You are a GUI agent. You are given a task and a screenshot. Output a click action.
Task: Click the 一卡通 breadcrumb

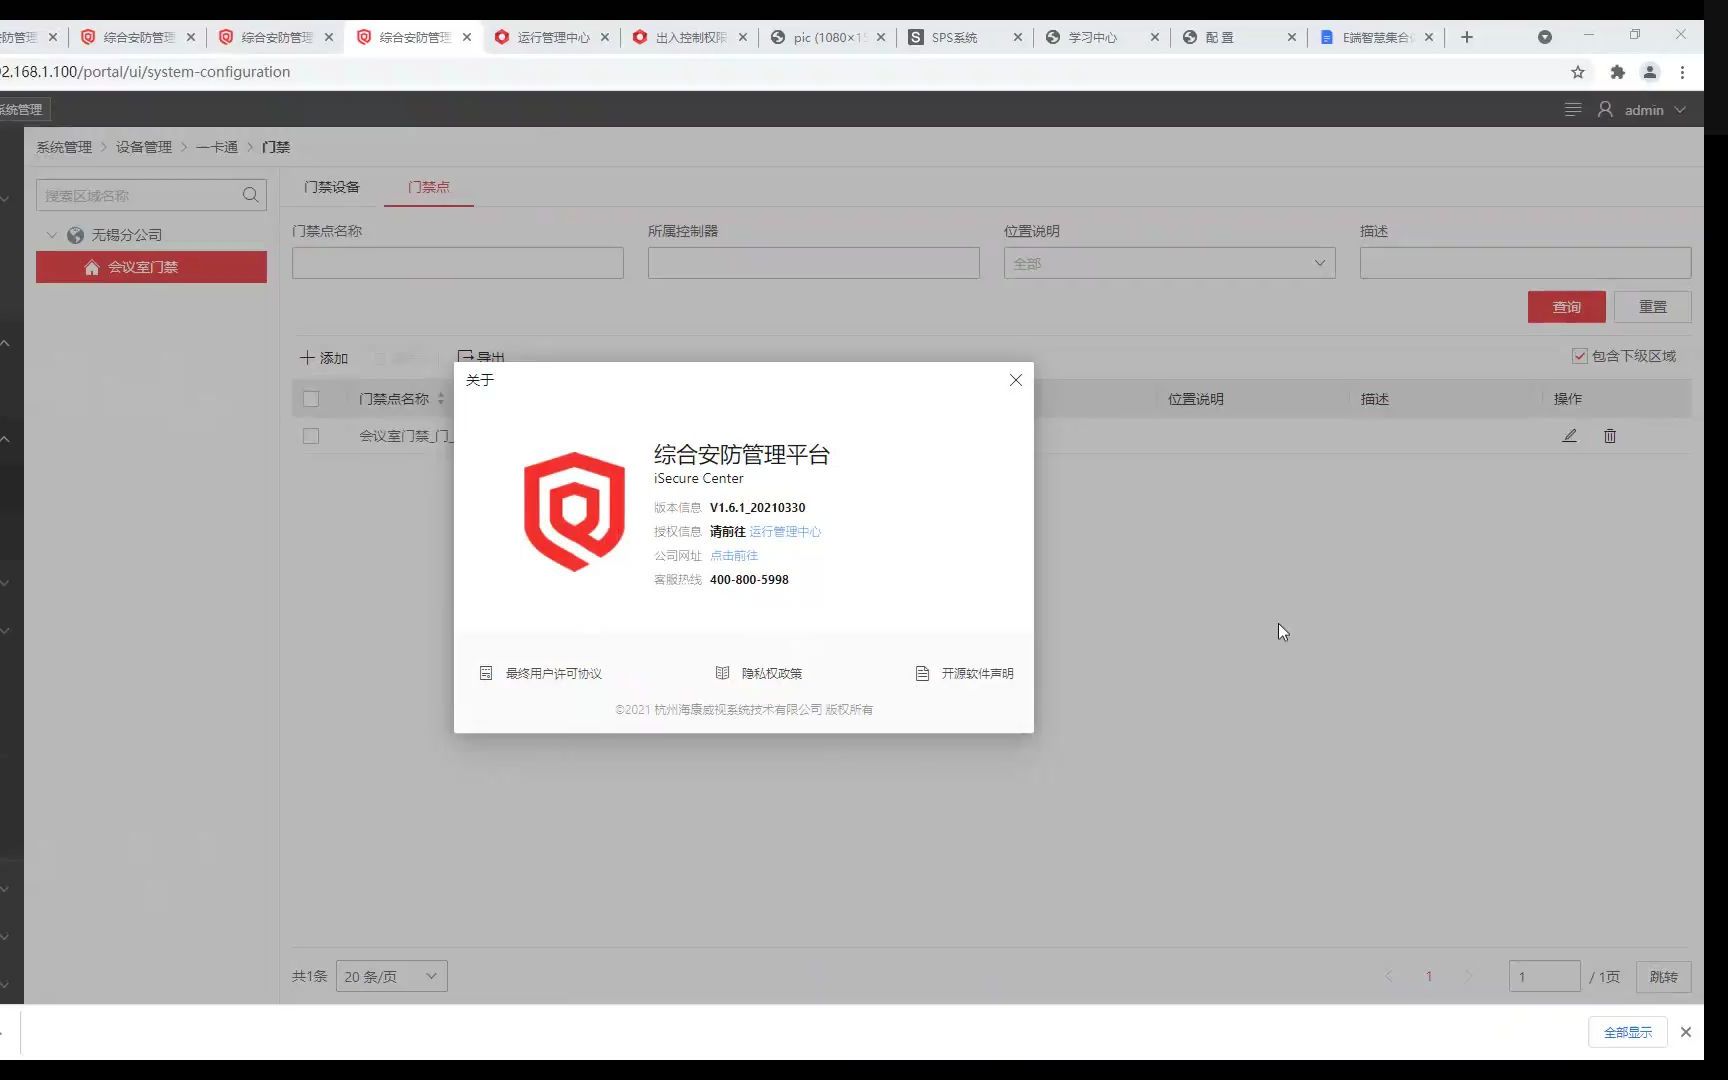pos(217,147)
